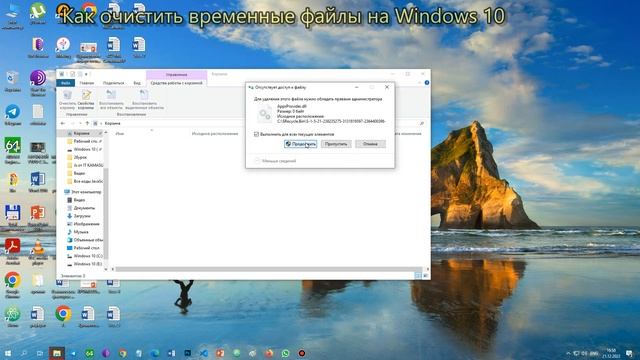This screenshot has height=360, width=640.
Task: Click the Chrome taskbar icon
Action: click(122, 353)
